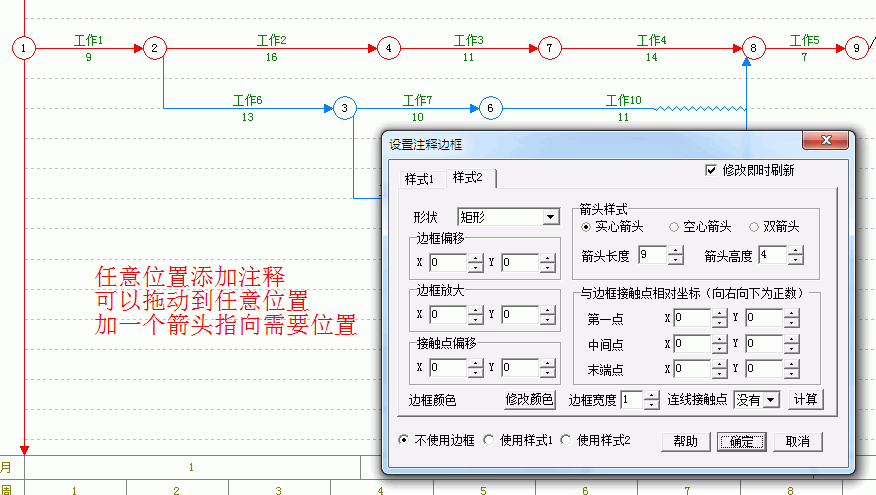
Task: Open the 连线接触点 dropdown
Action: click(771, 399)
